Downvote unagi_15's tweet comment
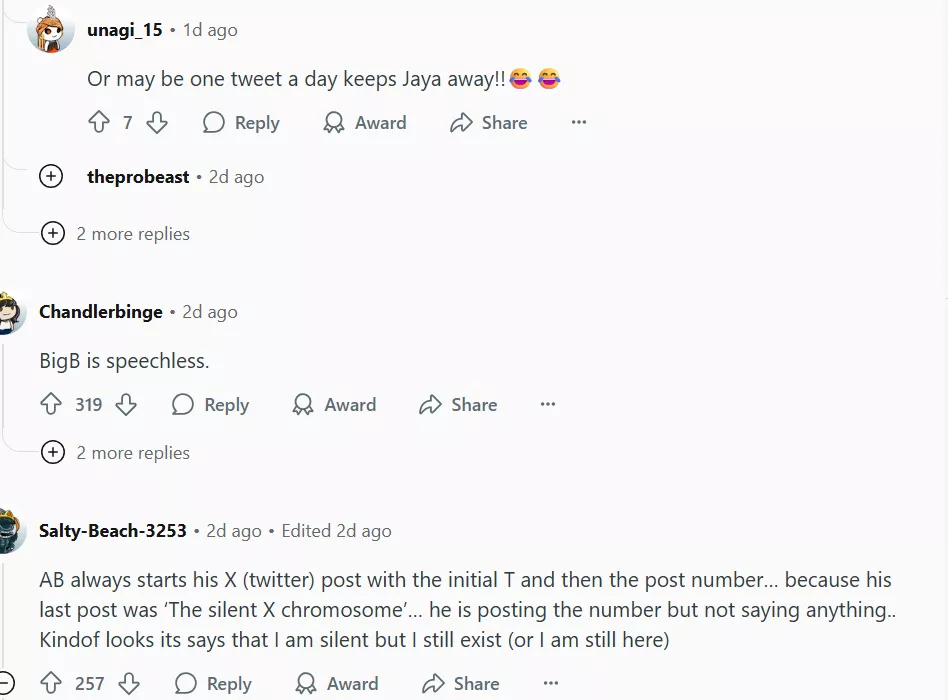948x700 pixels. 157,123
